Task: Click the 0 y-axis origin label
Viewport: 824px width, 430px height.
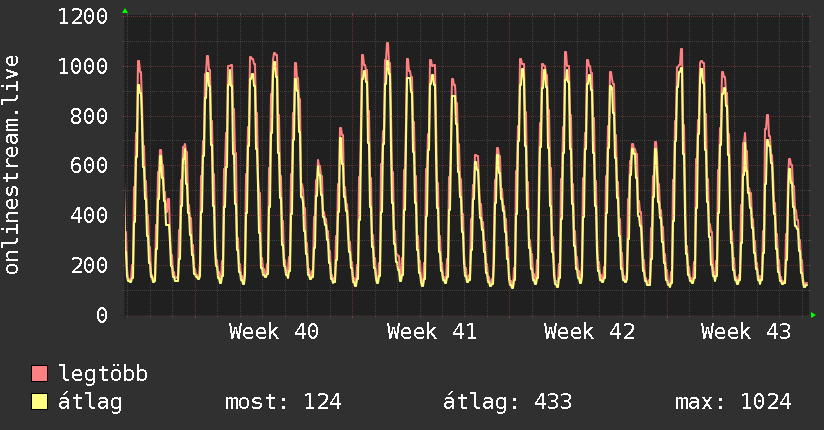Action: click(101, 316)
